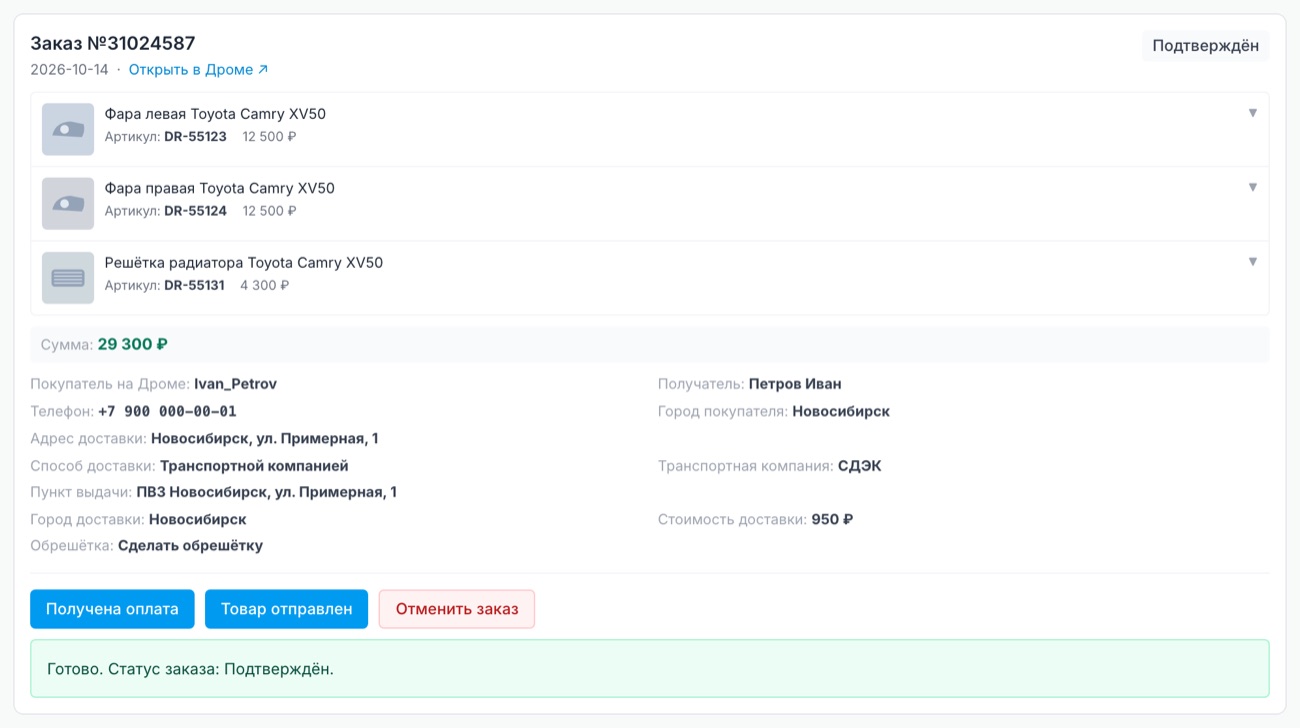
Task: Select buyer name Ivan_Petrov
Action: point(236,384)
